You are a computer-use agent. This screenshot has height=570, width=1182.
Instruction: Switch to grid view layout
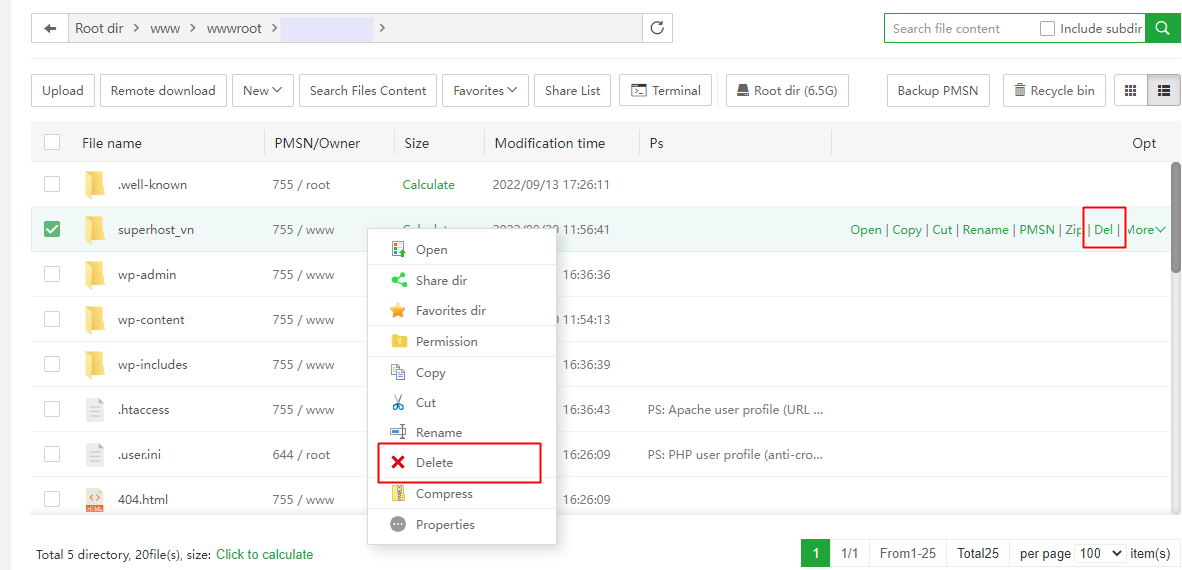coord(1131,90)
